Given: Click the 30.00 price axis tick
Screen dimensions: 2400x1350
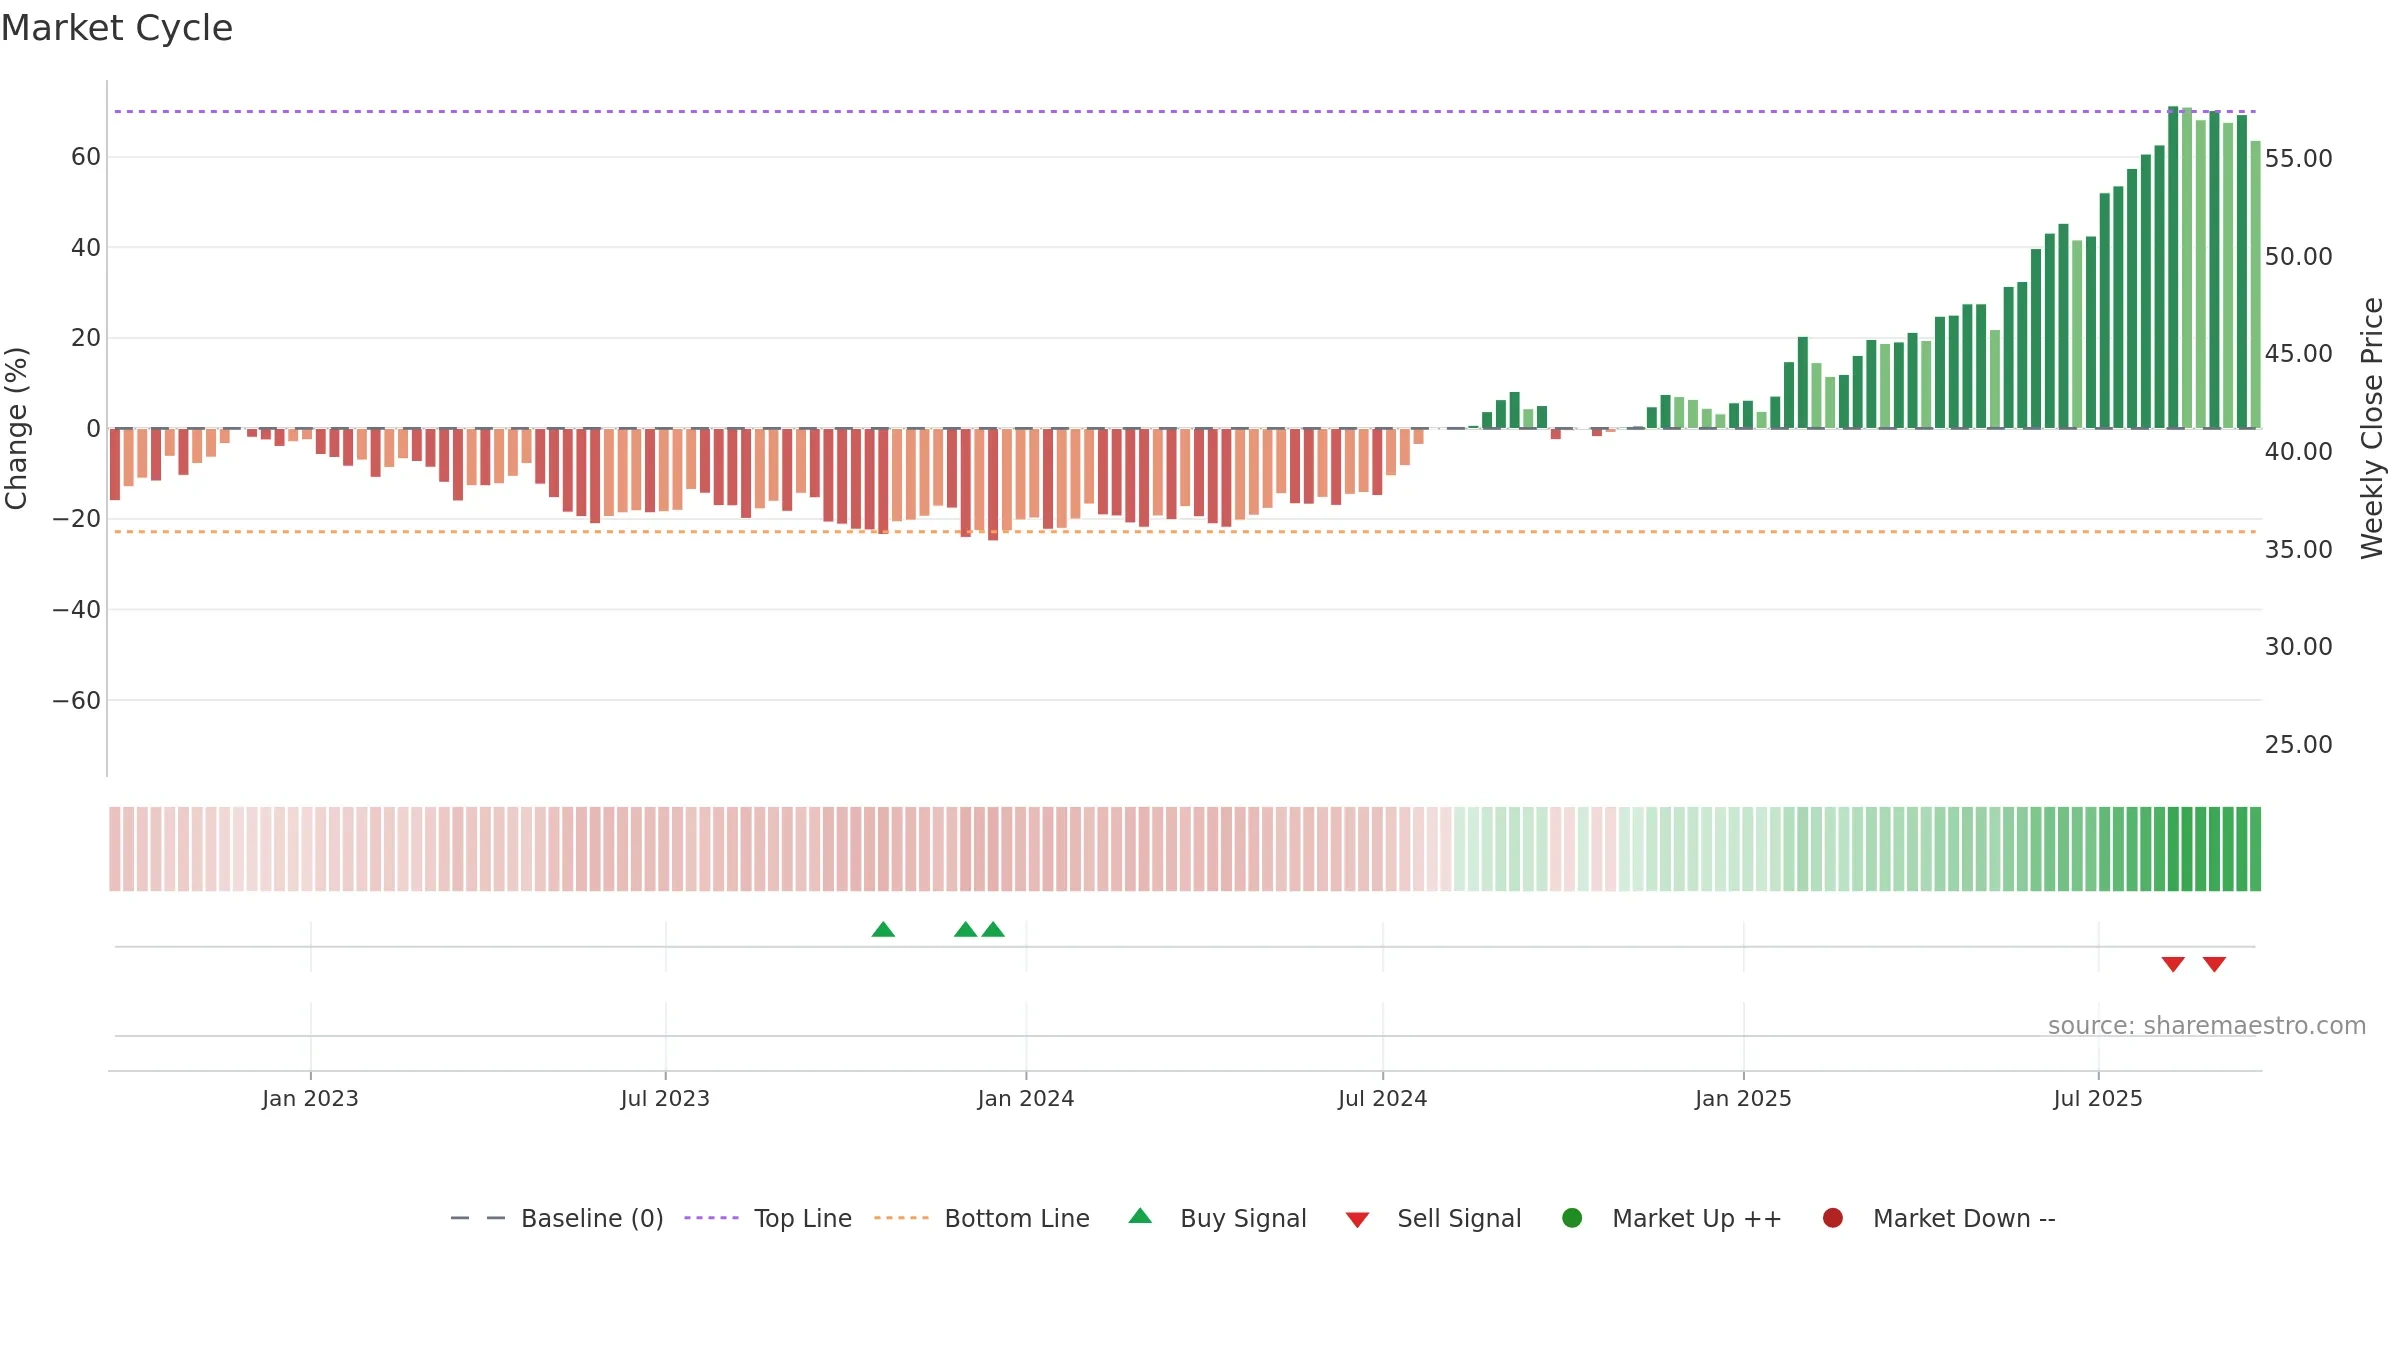Looking at the screenshot, I should coord(2298,646).
